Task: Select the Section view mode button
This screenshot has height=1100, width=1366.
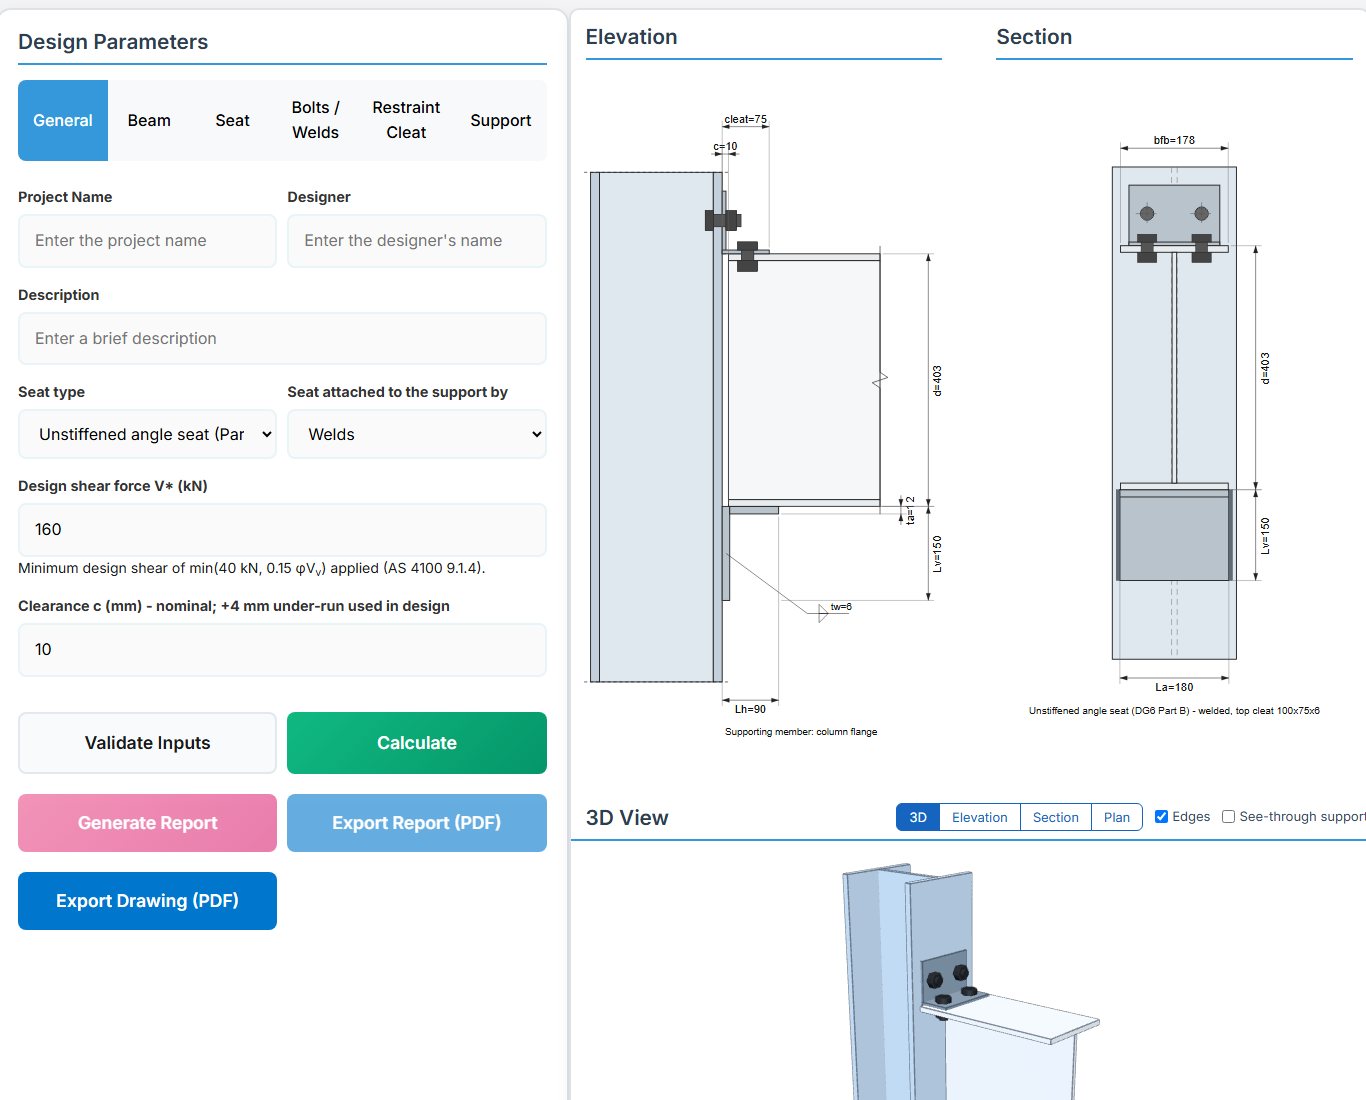Action: click(1056, 817)
